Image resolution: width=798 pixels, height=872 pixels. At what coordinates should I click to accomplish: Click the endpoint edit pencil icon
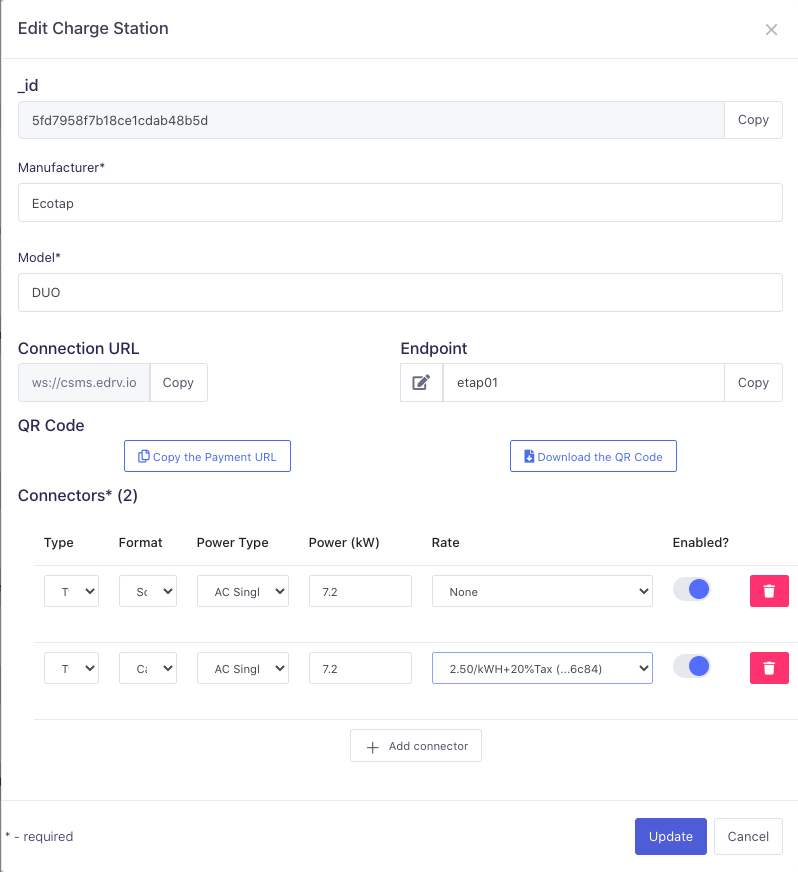pos(421,383)
